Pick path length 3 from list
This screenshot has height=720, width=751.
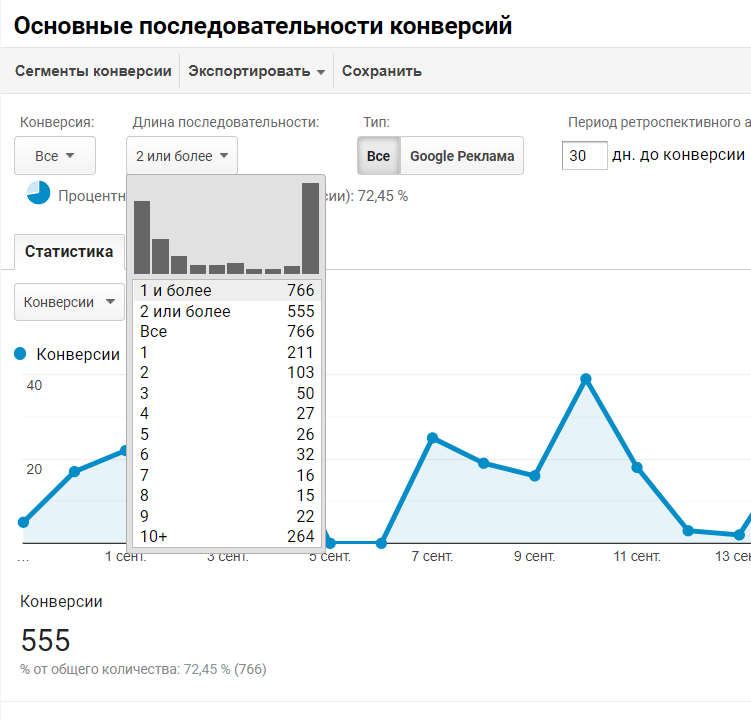(226, 393)
